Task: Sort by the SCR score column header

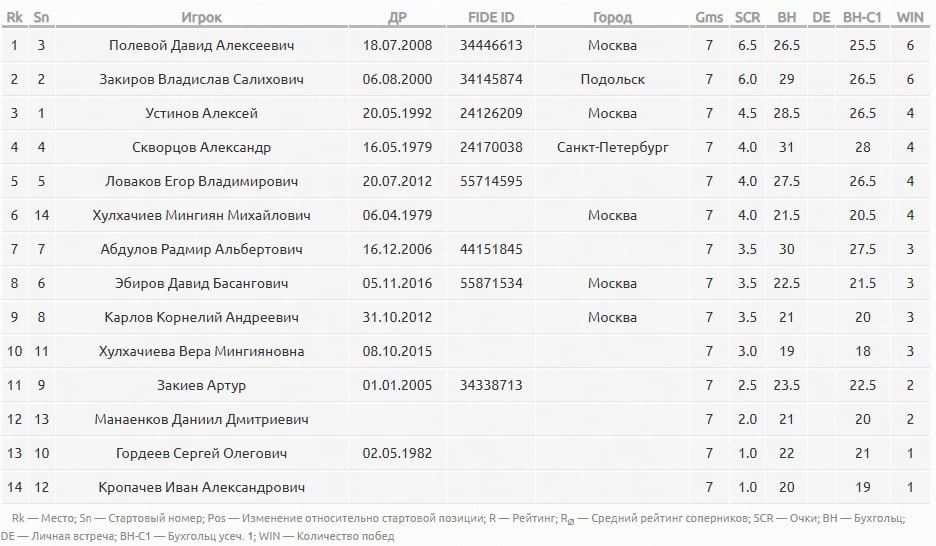Action: coord(747,17)
